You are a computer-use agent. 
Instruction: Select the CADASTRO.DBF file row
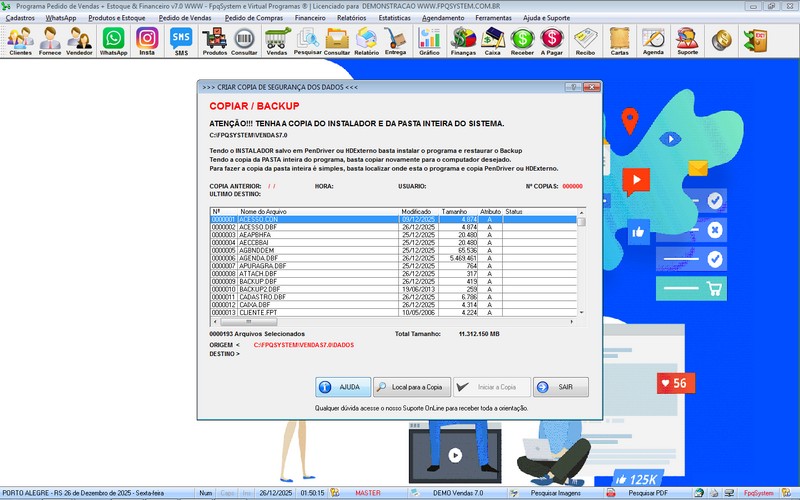click(393, 297)
